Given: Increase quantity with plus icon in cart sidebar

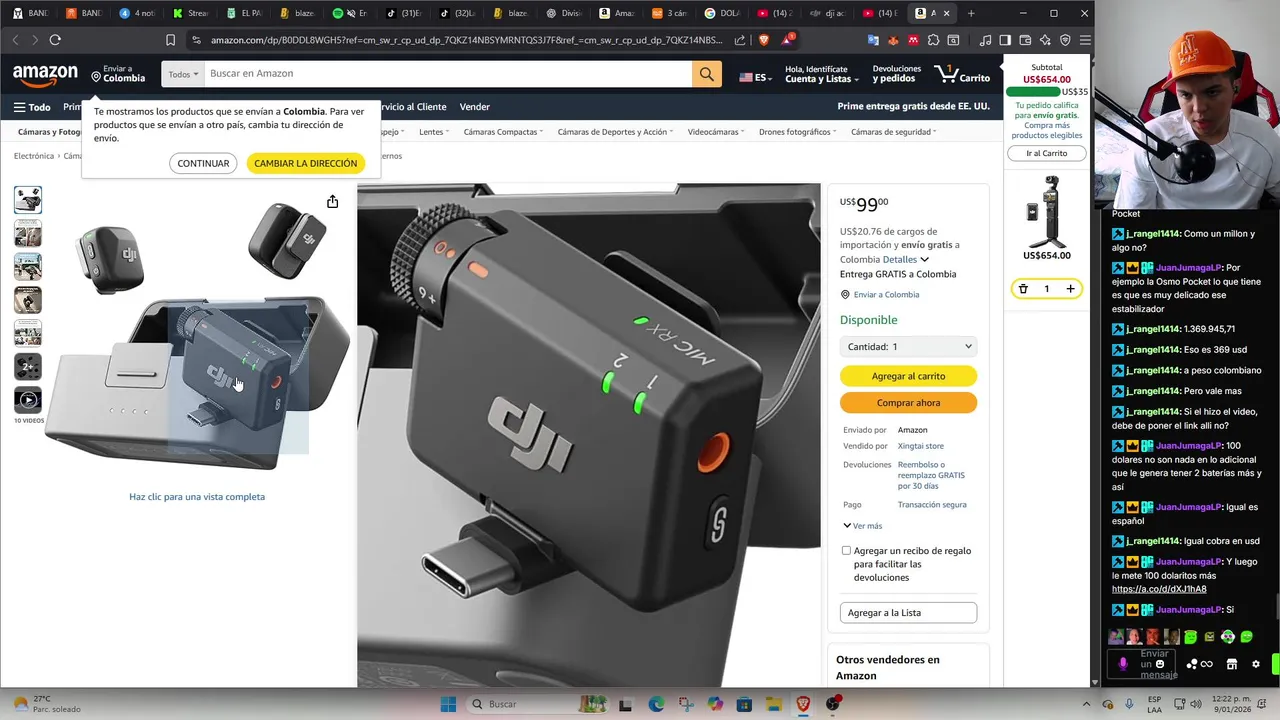Looking at the screenshot, I should pos(1070,289).
